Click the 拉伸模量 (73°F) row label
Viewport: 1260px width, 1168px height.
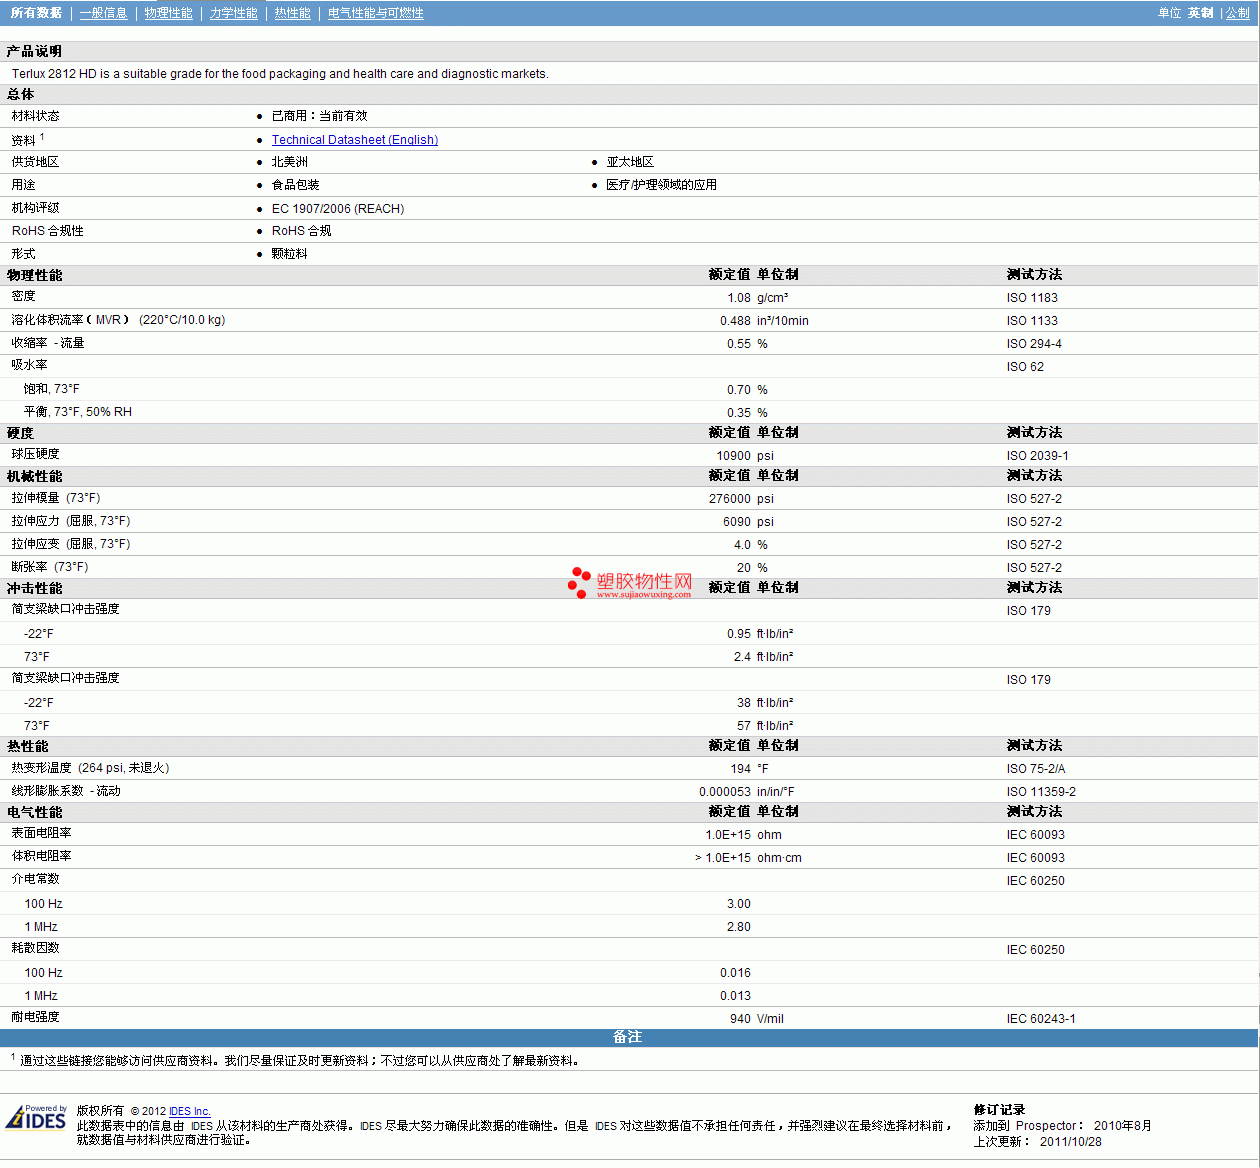tap(56, 498)
